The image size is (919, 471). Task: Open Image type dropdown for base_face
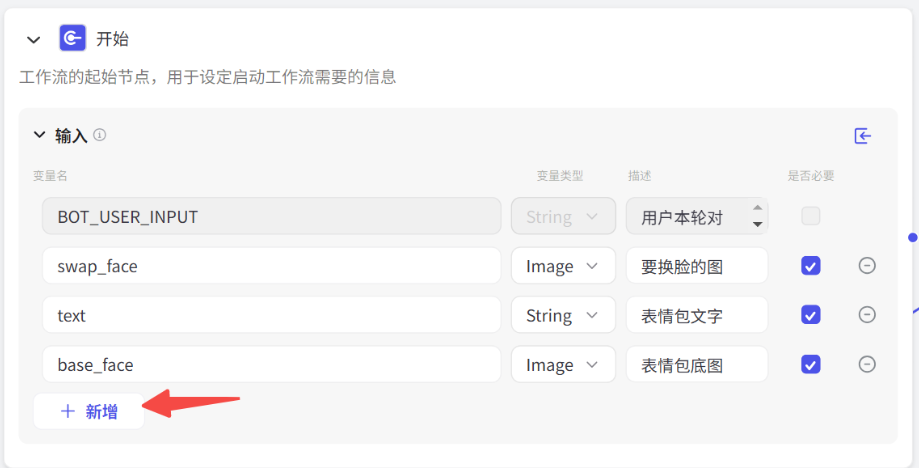[x=563, y=364]
